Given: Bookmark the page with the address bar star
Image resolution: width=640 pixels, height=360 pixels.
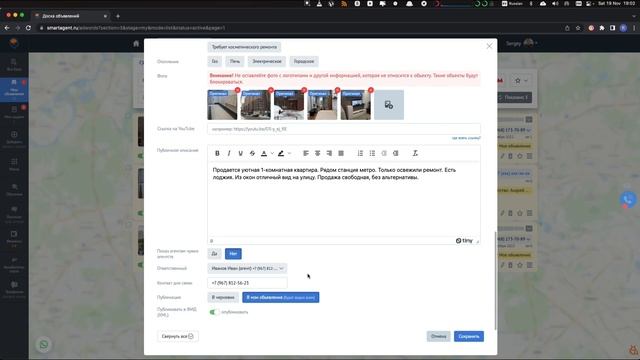Looking at the screenshot, I should pyautogui.click(x=578, y=28).
